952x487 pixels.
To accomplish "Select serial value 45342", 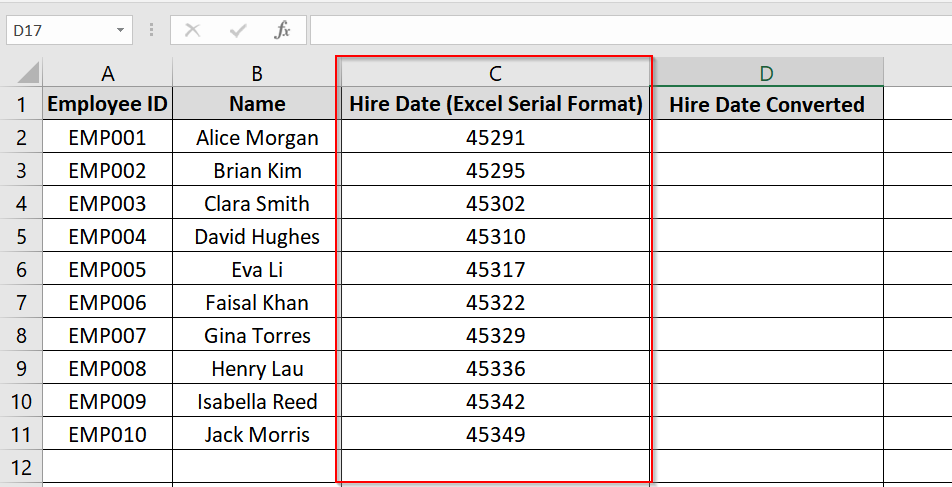I will pyautogui.click(x=495, y=400).
